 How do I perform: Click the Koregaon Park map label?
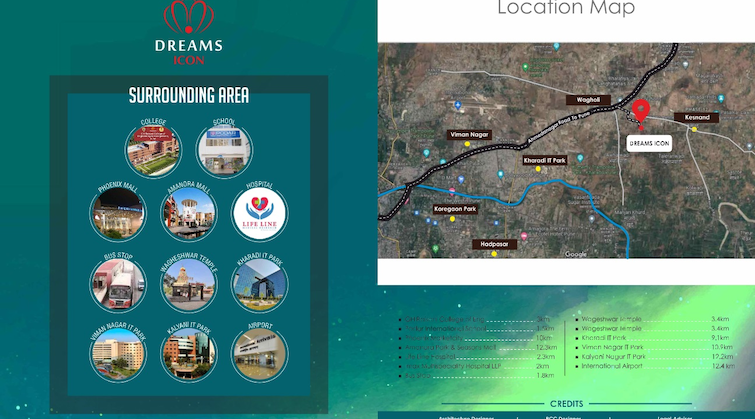[455, 209]
